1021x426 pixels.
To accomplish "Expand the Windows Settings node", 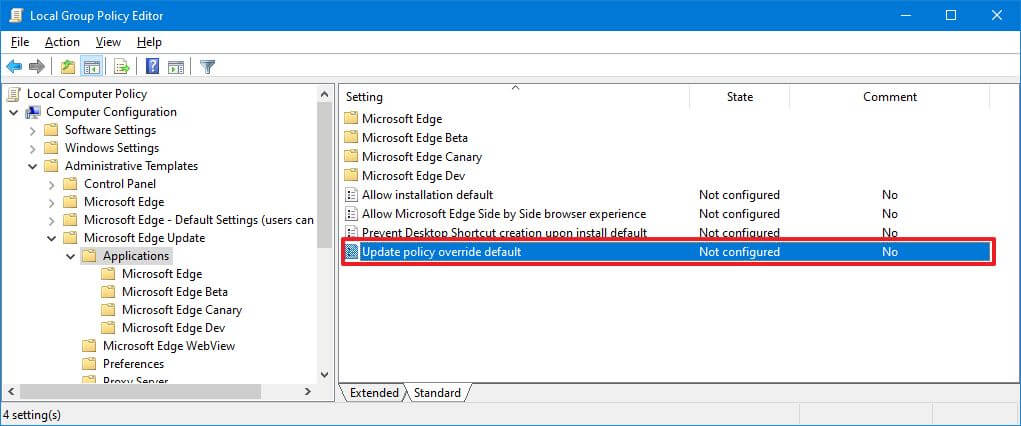I will tap(33, 149).
